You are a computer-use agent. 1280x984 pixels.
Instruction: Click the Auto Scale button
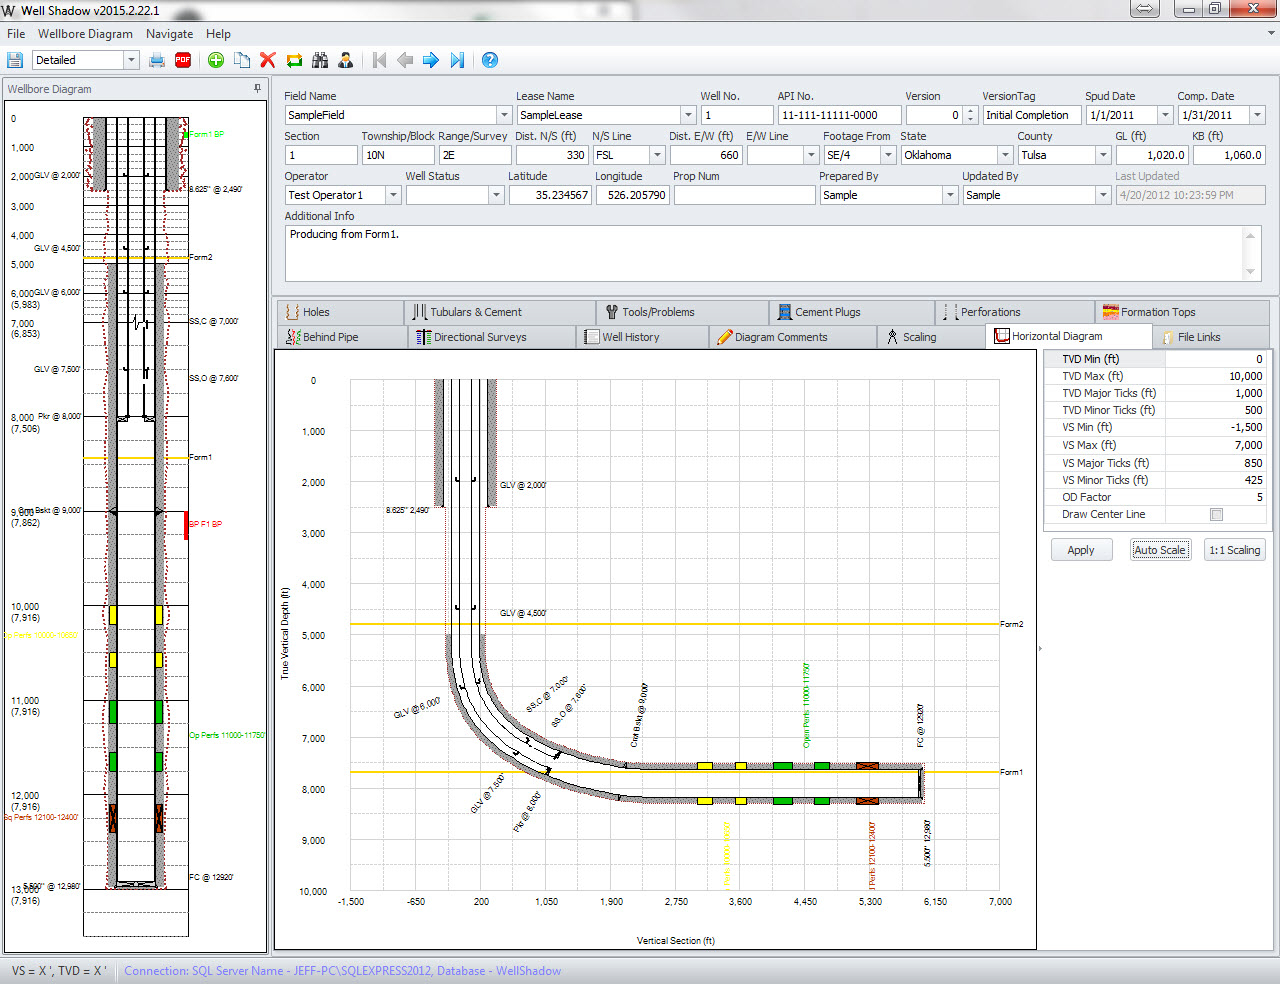click(1159, 550)
